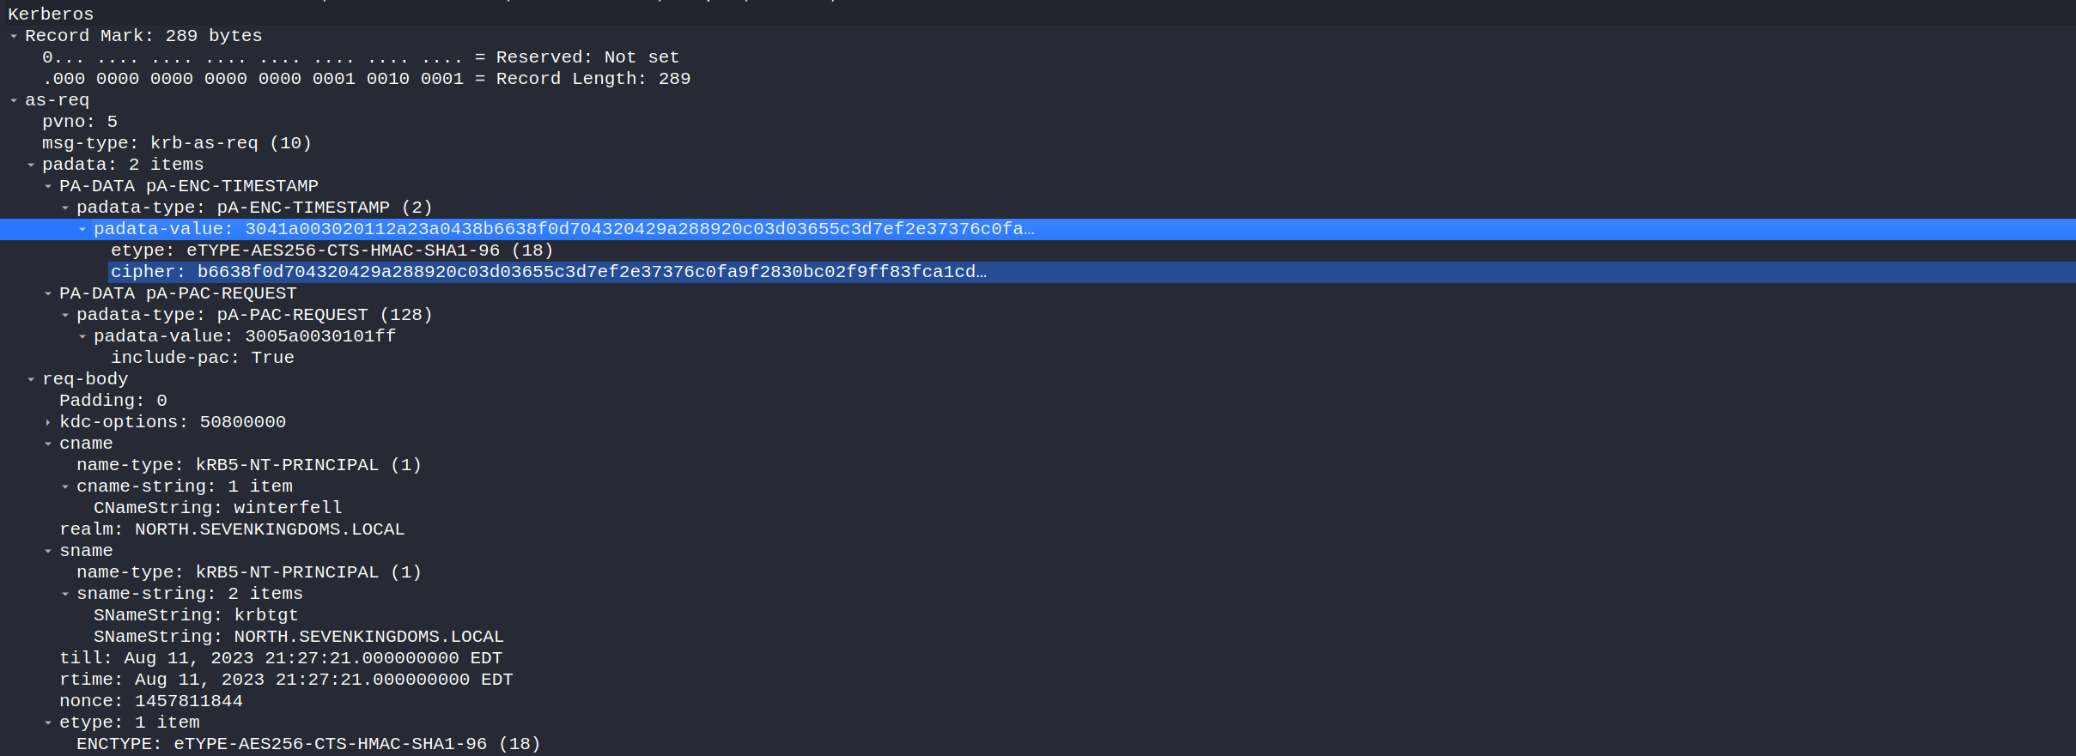Collapse the as-req tree node
Screen dimensions: 2076x756
point(14,100)
